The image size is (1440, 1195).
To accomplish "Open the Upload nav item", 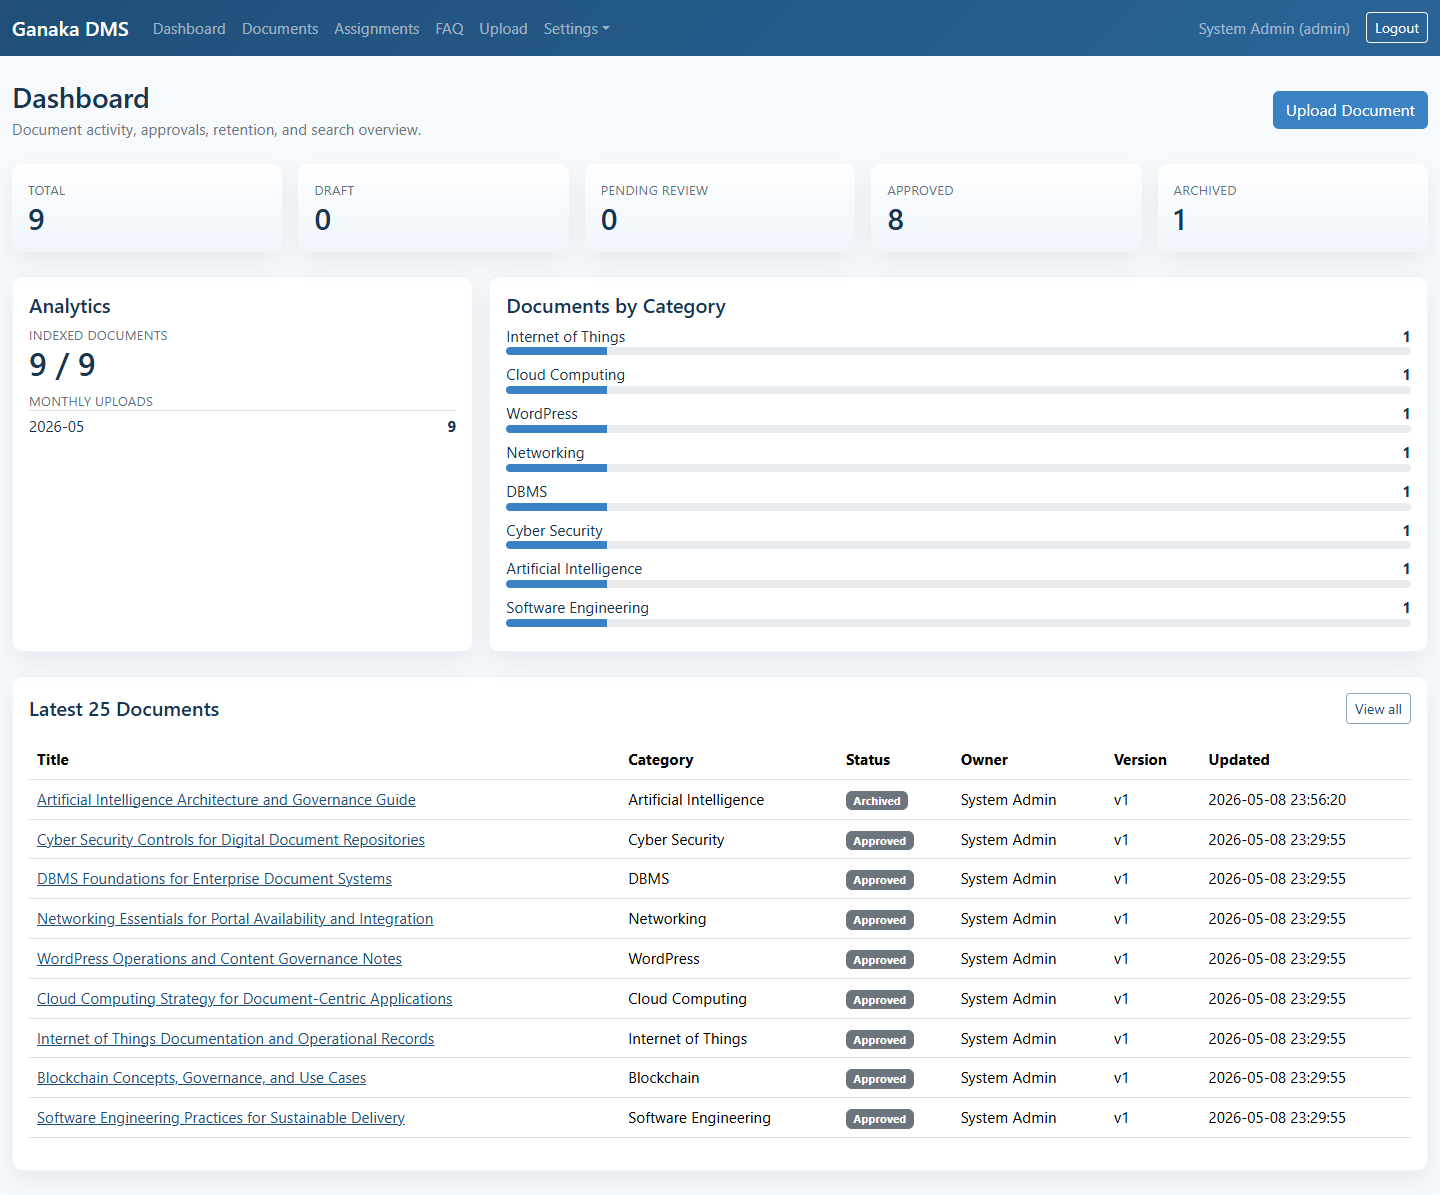I will pyautogui.click(x=503, y=29).
